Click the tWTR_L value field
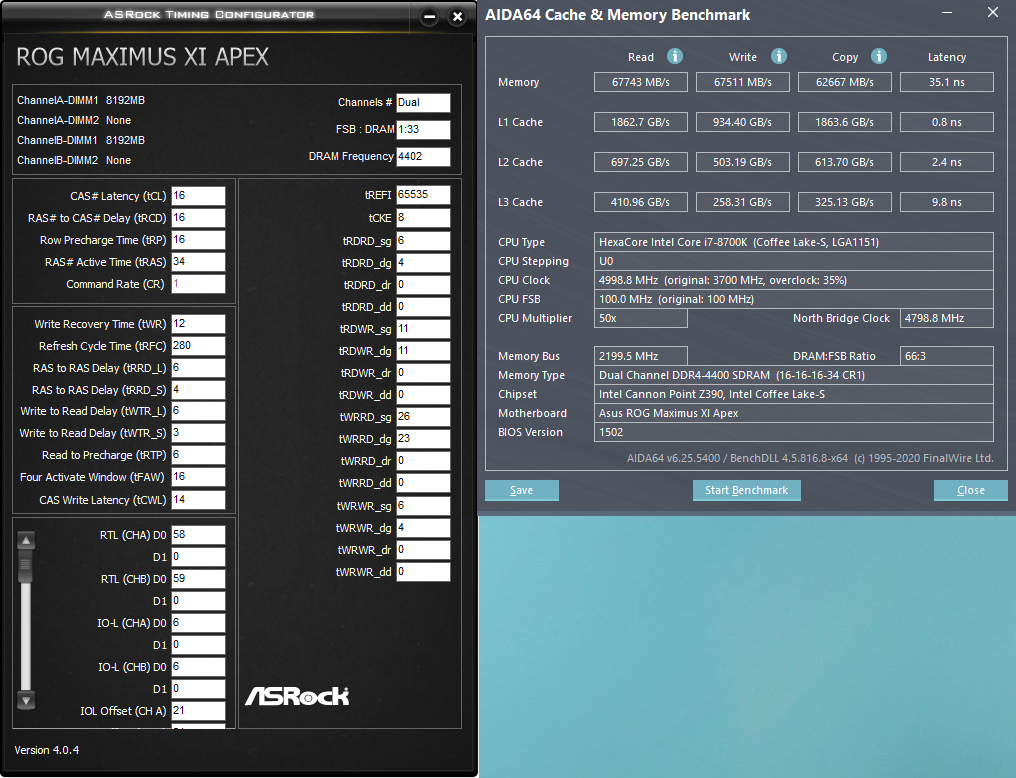The height and width of the screenshot is (778, 1016). [x=198, y=411]
